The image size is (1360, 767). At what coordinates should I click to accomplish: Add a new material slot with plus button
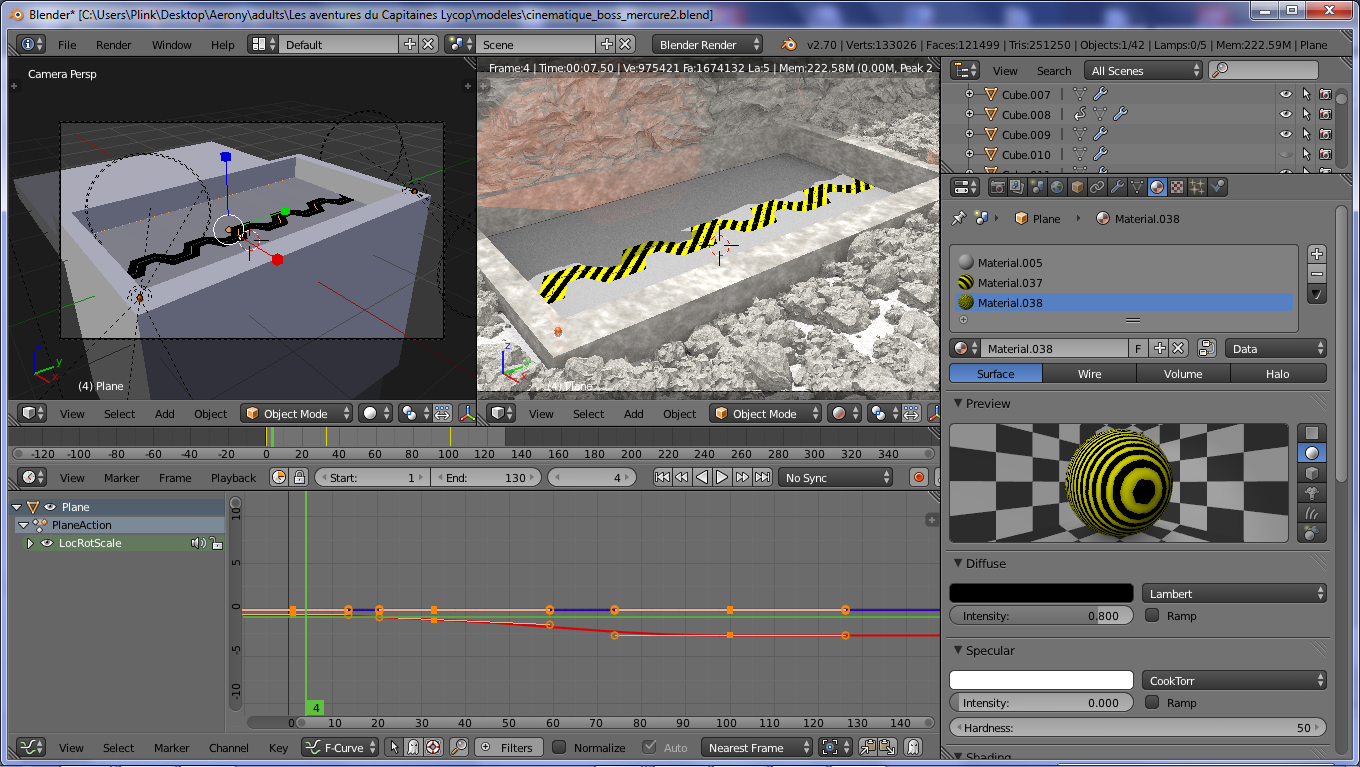pyautogui.click(x=1317, y=254)
